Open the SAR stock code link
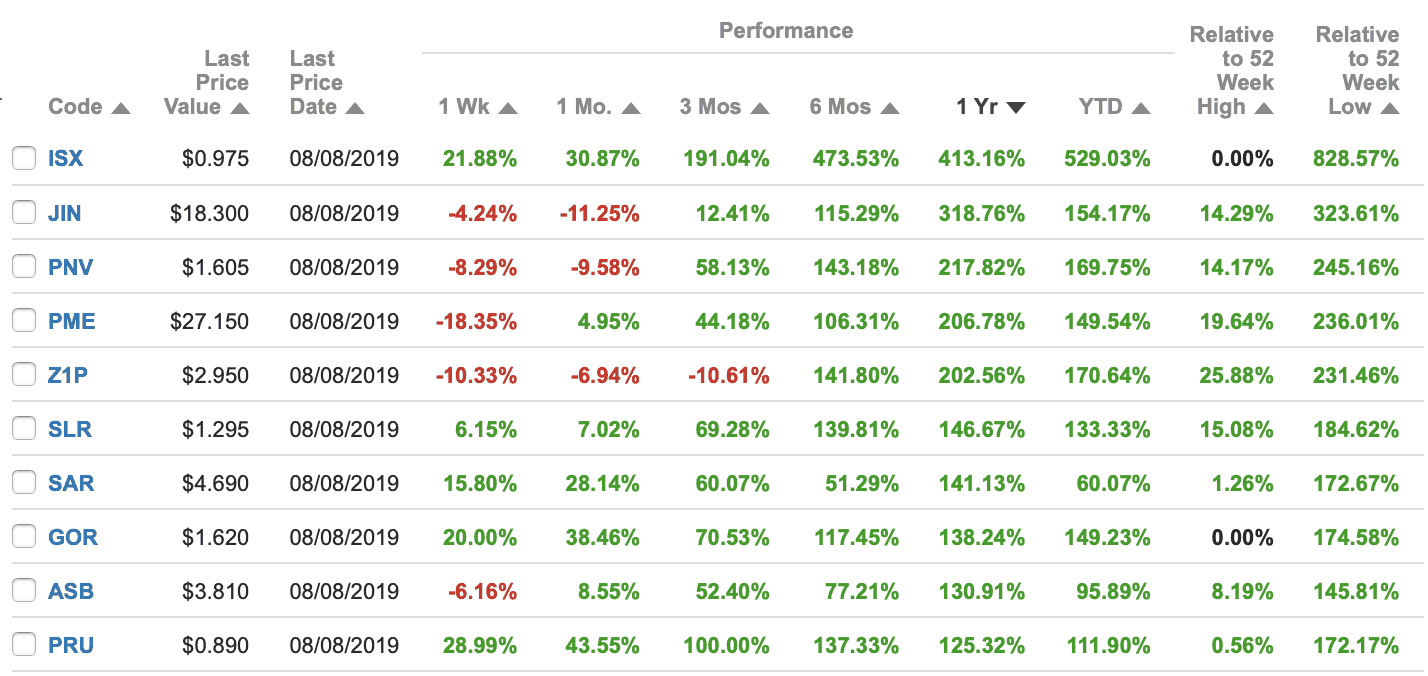Image resolution: width=1428 pixels, height=676 pixels. coord(71,483)
